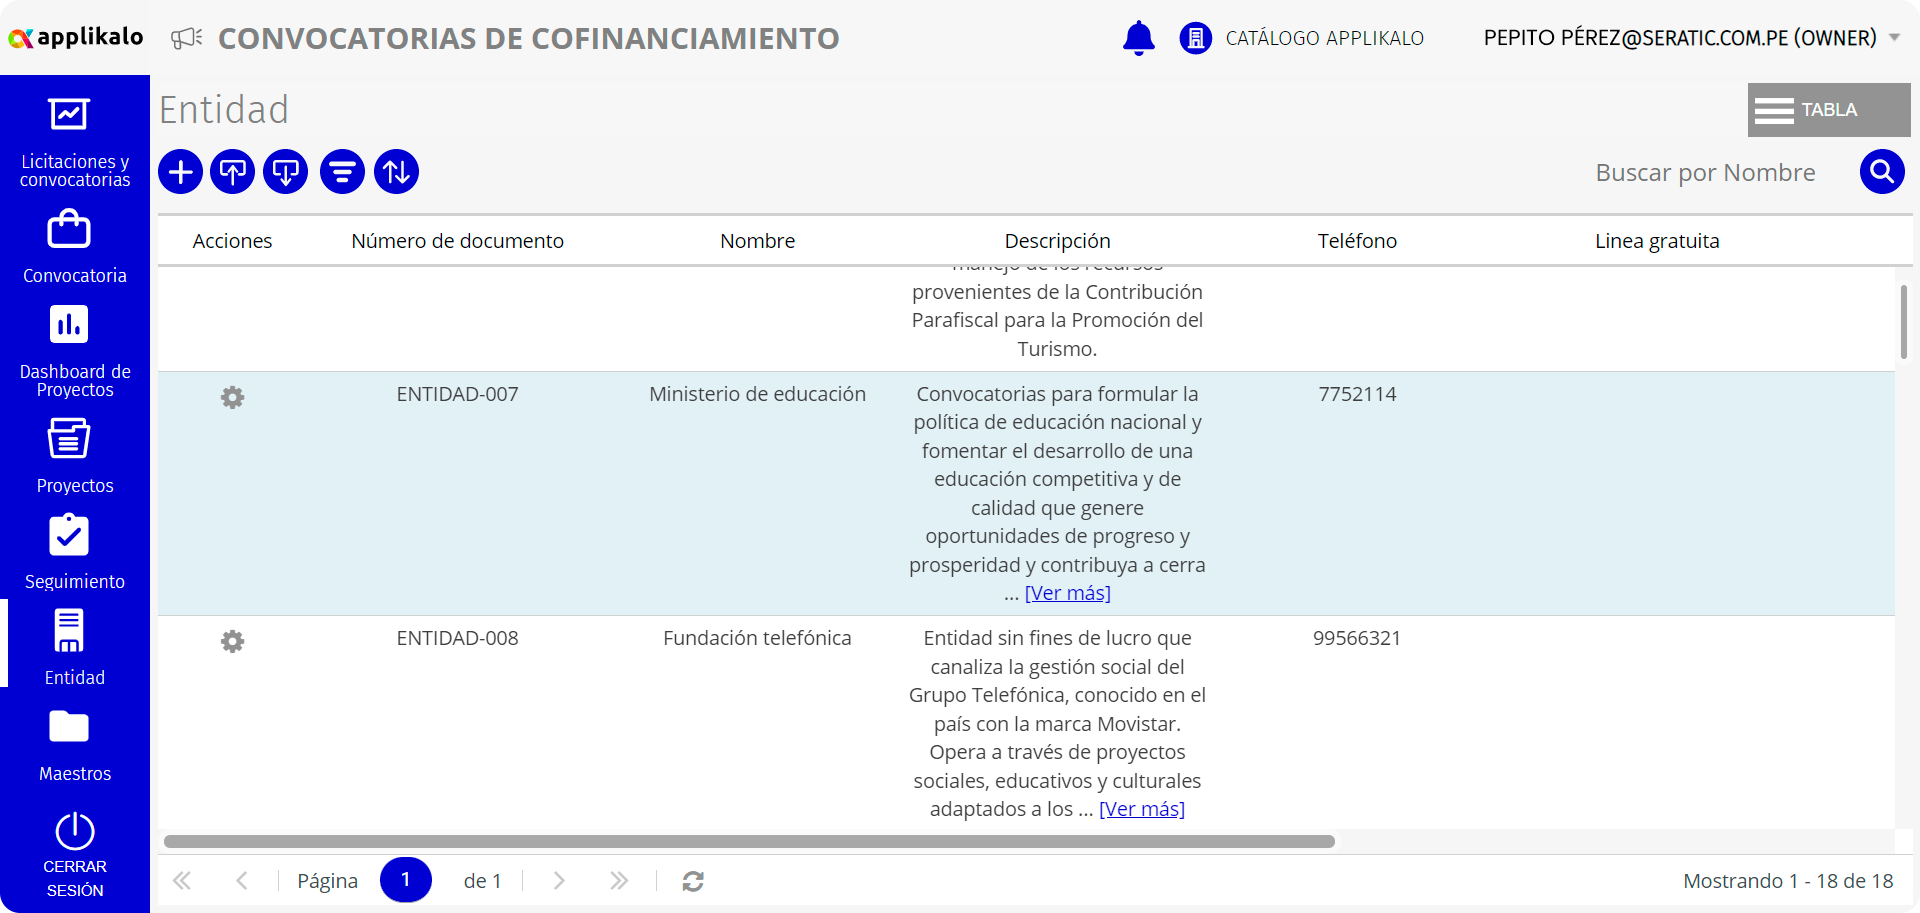
Task: Open notifications bell
Action: pos(1138,38)
